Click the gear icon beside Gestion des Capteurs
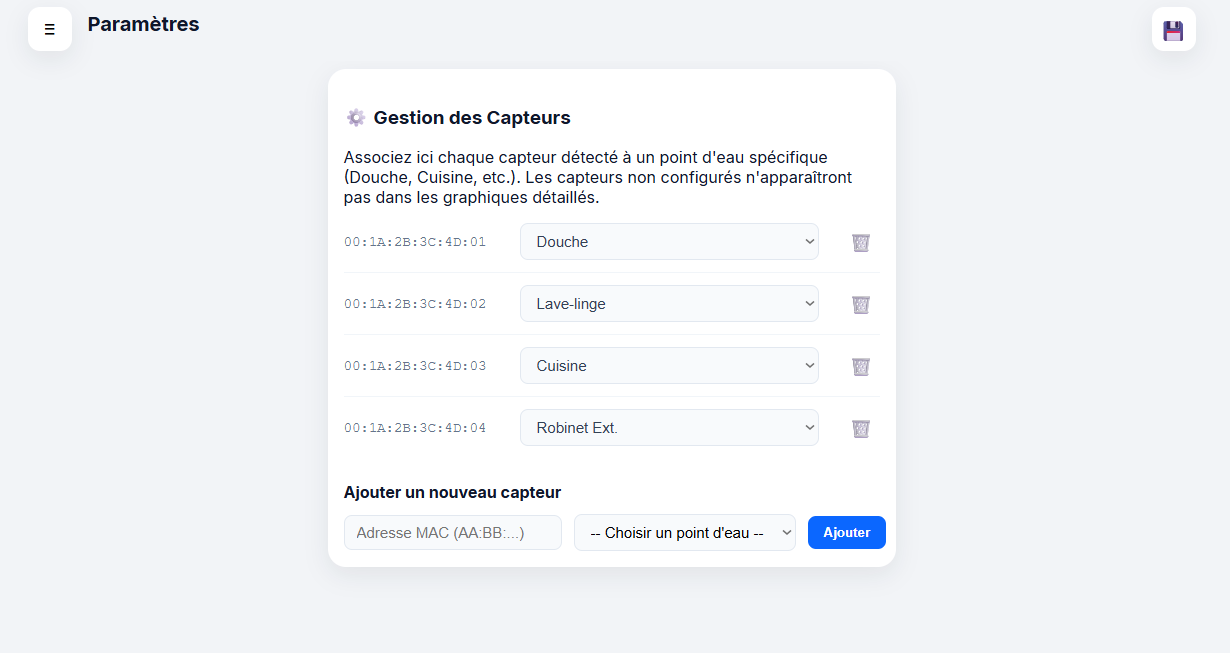This screenshot has height=653, width=1230. click(x=356, y=118)
